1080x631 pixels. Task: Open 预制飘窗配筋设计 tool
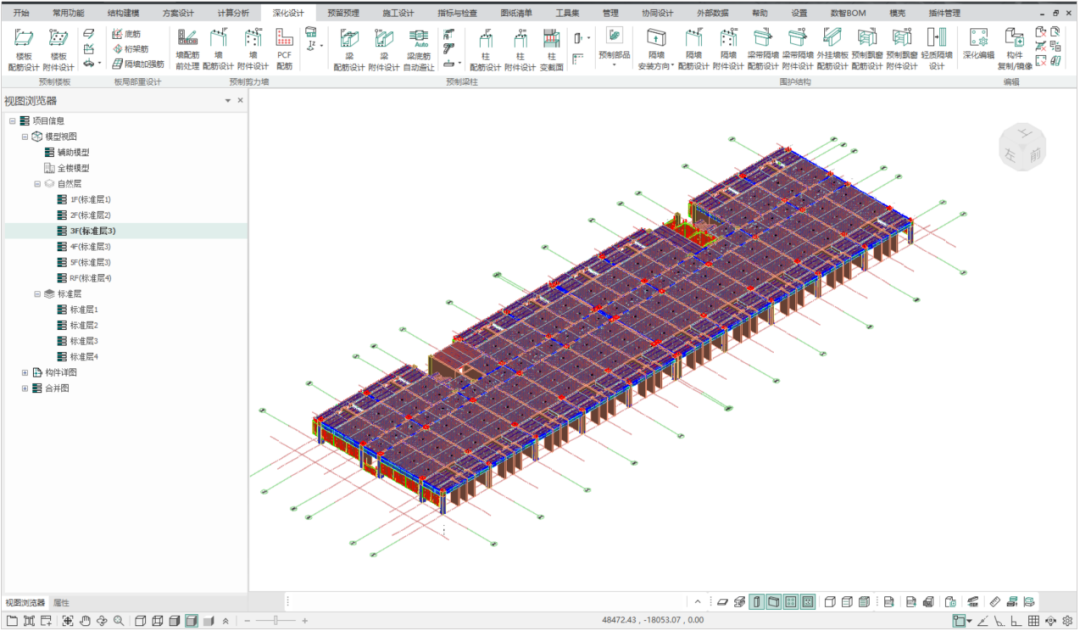tap(866, 50)
